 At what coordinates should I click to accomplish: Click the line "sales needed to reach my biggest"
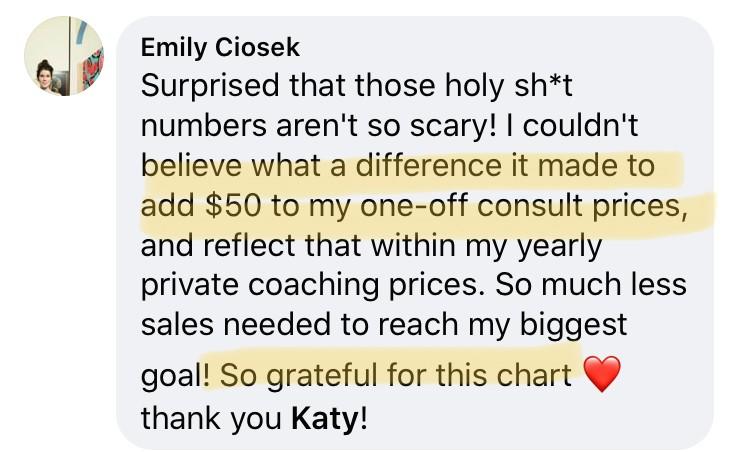(x=383, y=326)
